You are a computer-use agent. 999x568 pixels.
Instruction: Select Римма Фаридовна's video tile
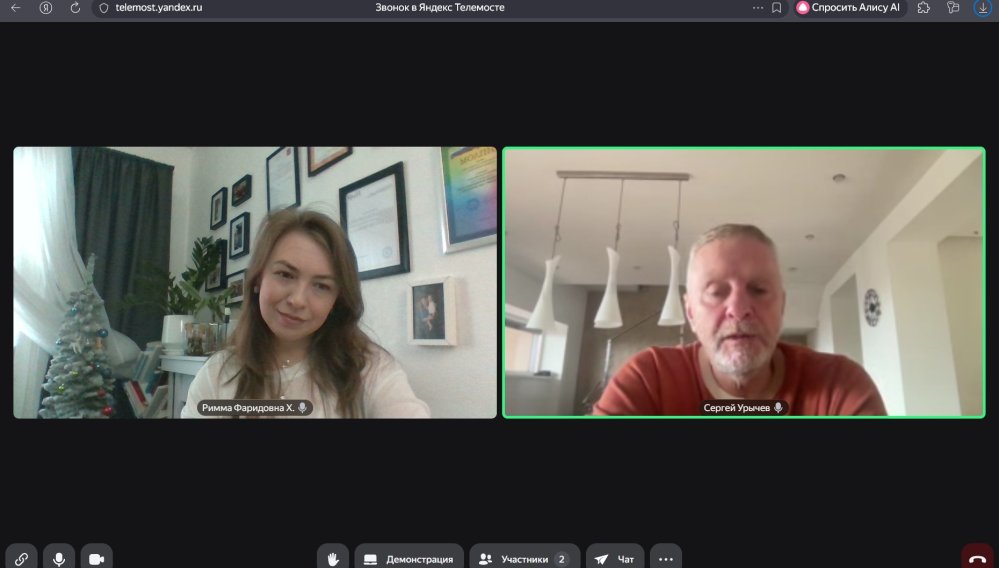(x=255, y=282)
